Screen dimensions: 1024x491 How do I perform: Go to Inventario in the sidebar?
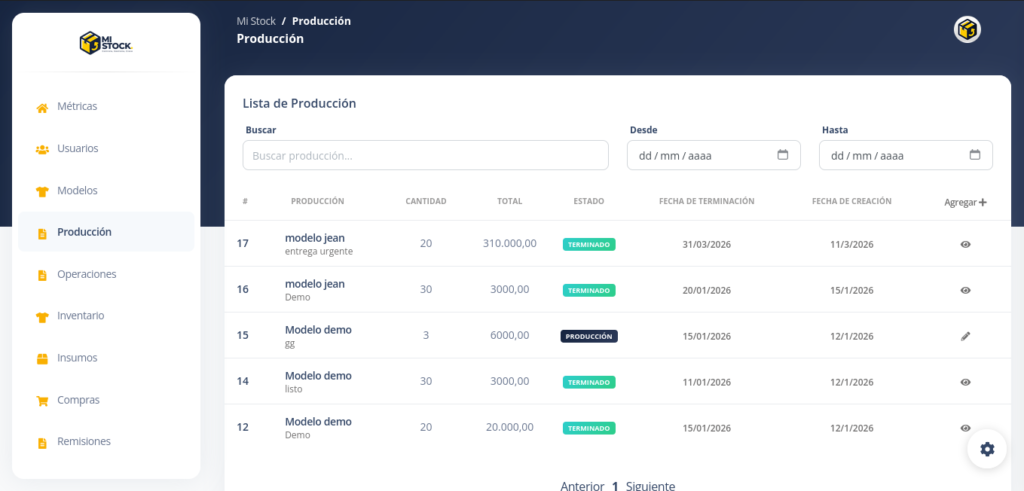[81, 316]
